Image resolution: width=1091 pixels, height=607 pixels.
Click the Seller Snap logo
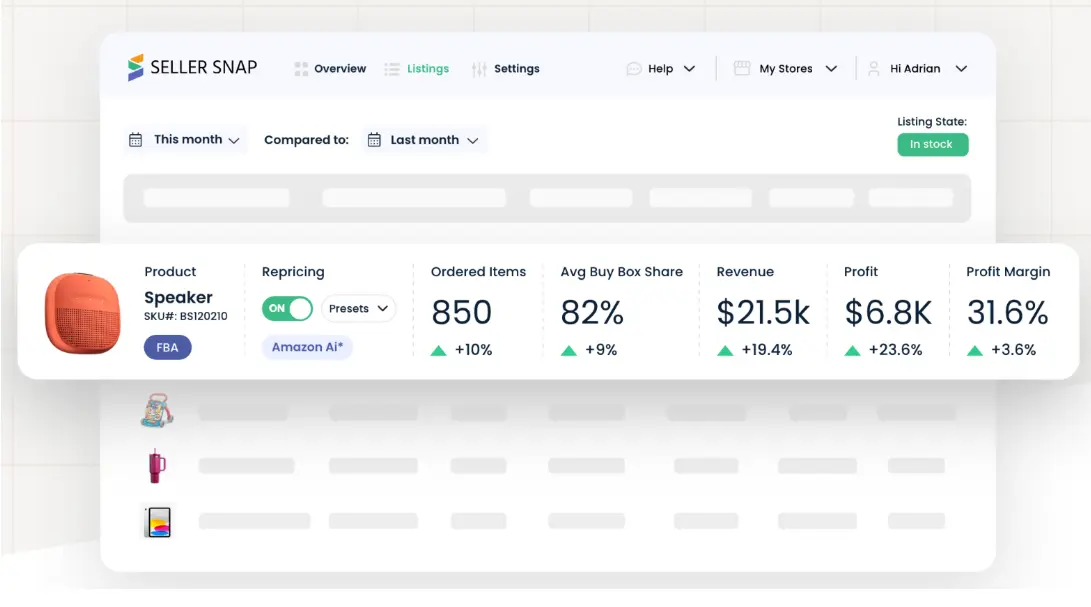[x=192, y=68]
